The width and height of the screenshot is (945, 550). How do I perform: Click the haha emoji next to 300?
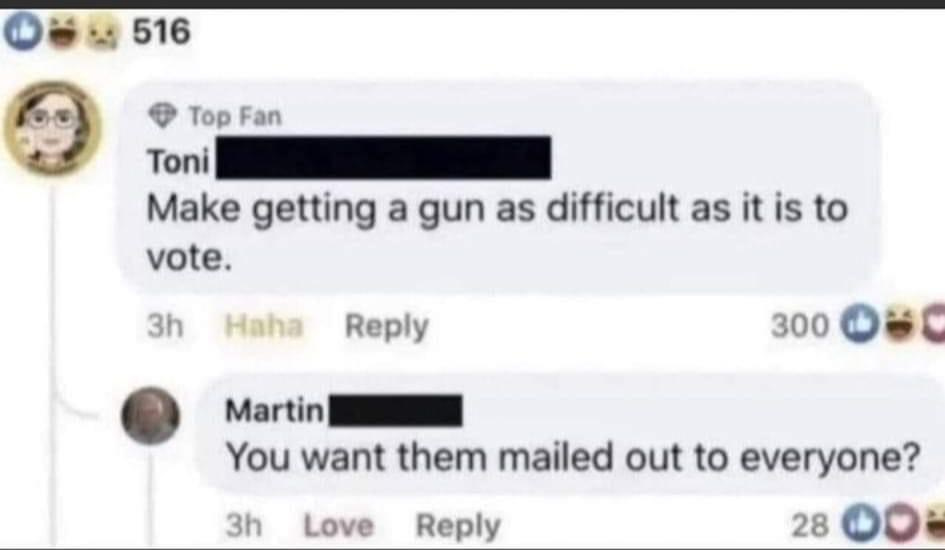pyautogui.click(x=899, y=326)
